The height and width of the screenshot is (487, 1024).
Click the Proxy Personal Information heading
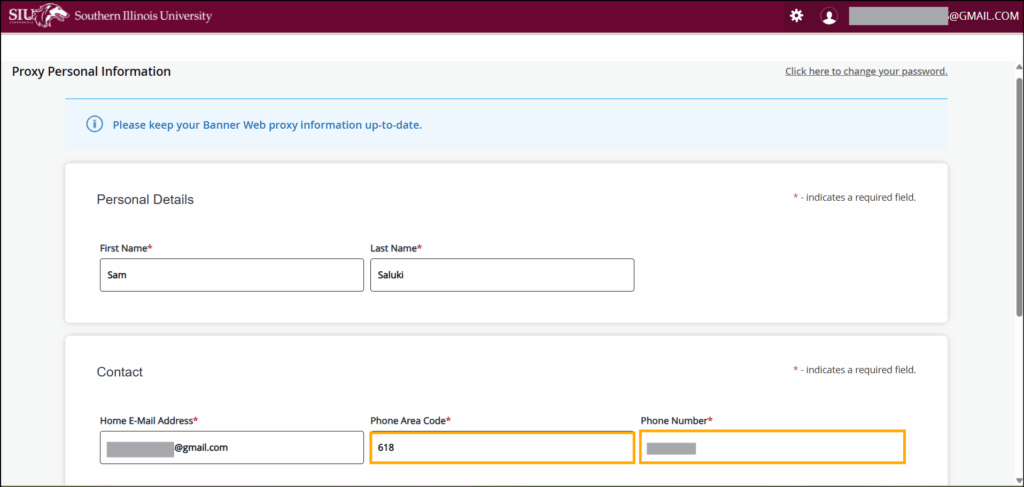click(x=91, y=72)
